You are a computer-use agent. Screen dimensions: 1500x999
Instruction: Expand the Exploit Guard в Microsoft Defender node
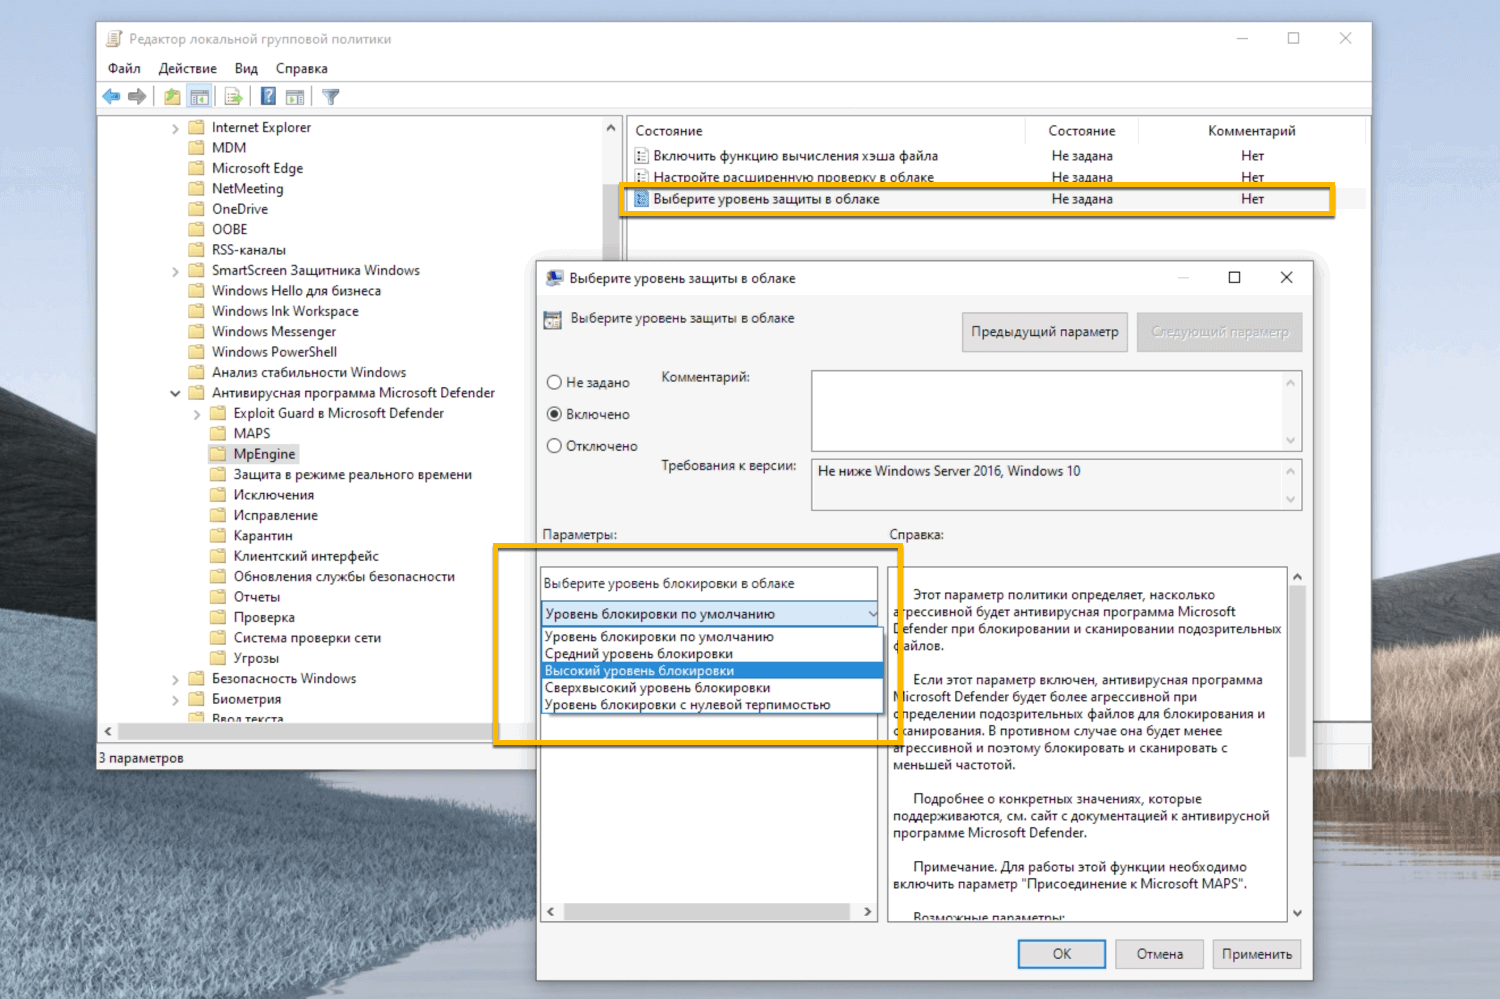coord(197,414)
